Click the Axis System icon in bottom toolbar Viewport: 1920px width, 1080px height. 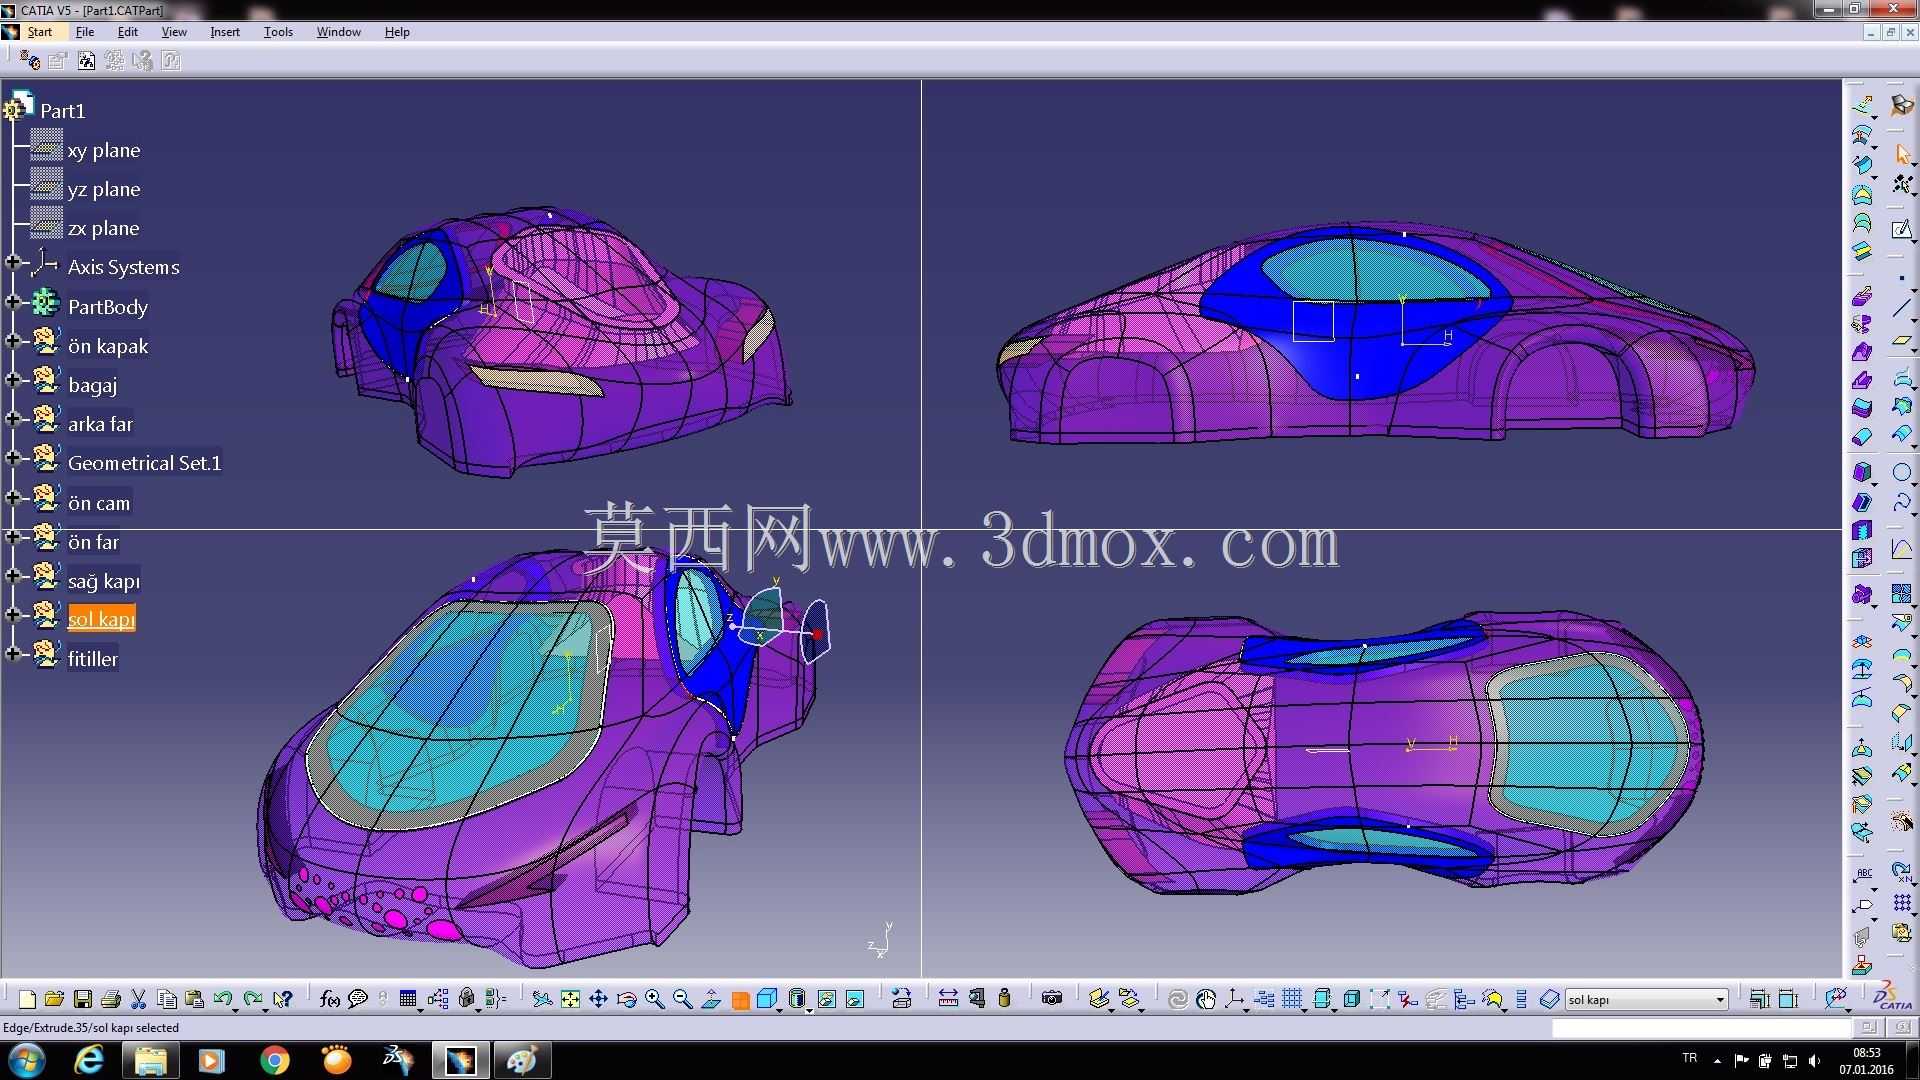click(1234, 998)
